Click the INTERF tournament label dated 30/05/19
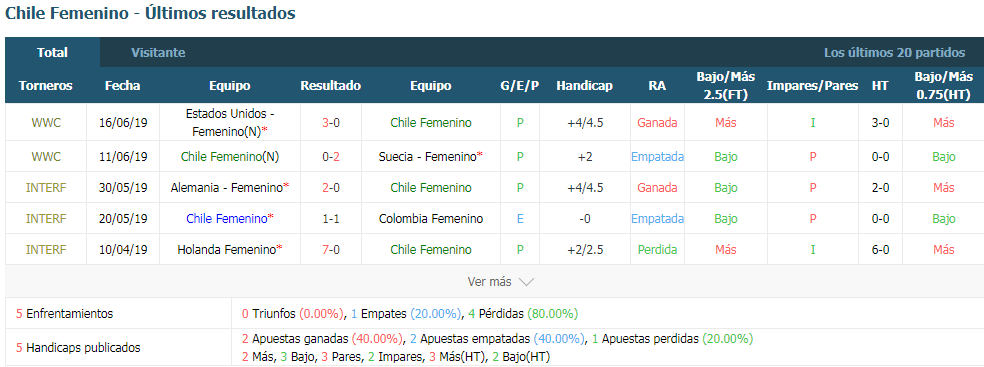The width and height of the screenshot is (984, 367). 46,187
